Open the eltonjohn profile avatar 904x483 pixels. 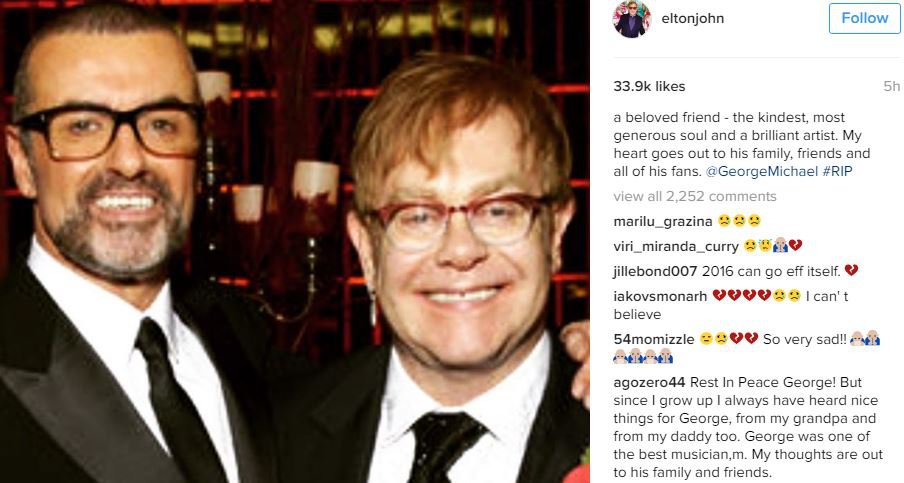coord(631,18)
